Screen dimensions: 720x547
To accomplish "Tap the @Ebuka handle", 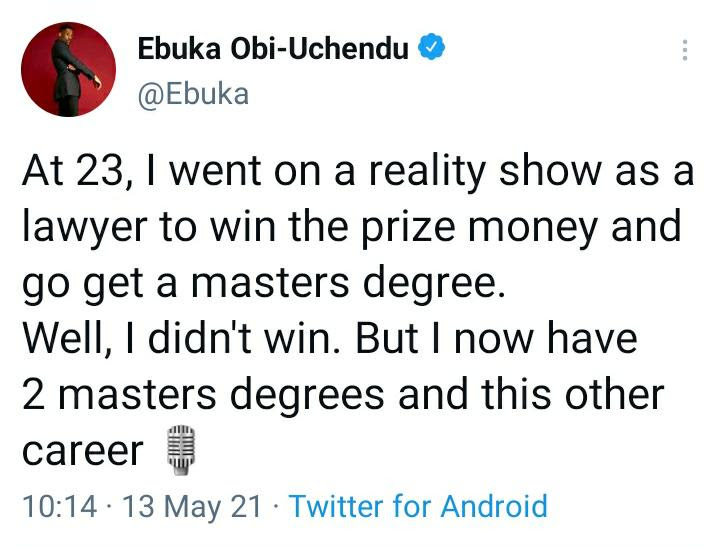I will tap(195, 94).
